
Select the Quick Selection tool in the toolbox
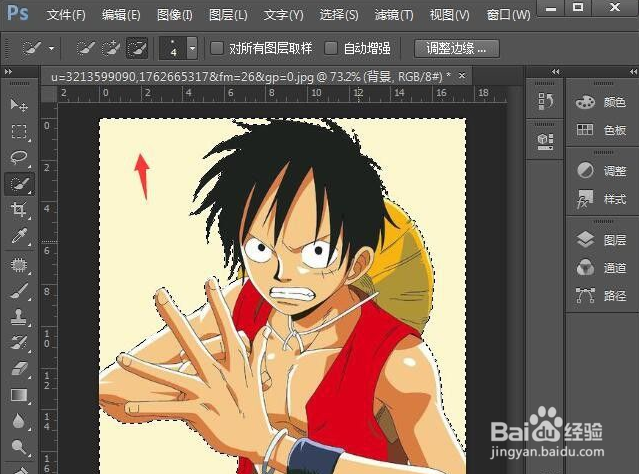(x=19, y=183)
